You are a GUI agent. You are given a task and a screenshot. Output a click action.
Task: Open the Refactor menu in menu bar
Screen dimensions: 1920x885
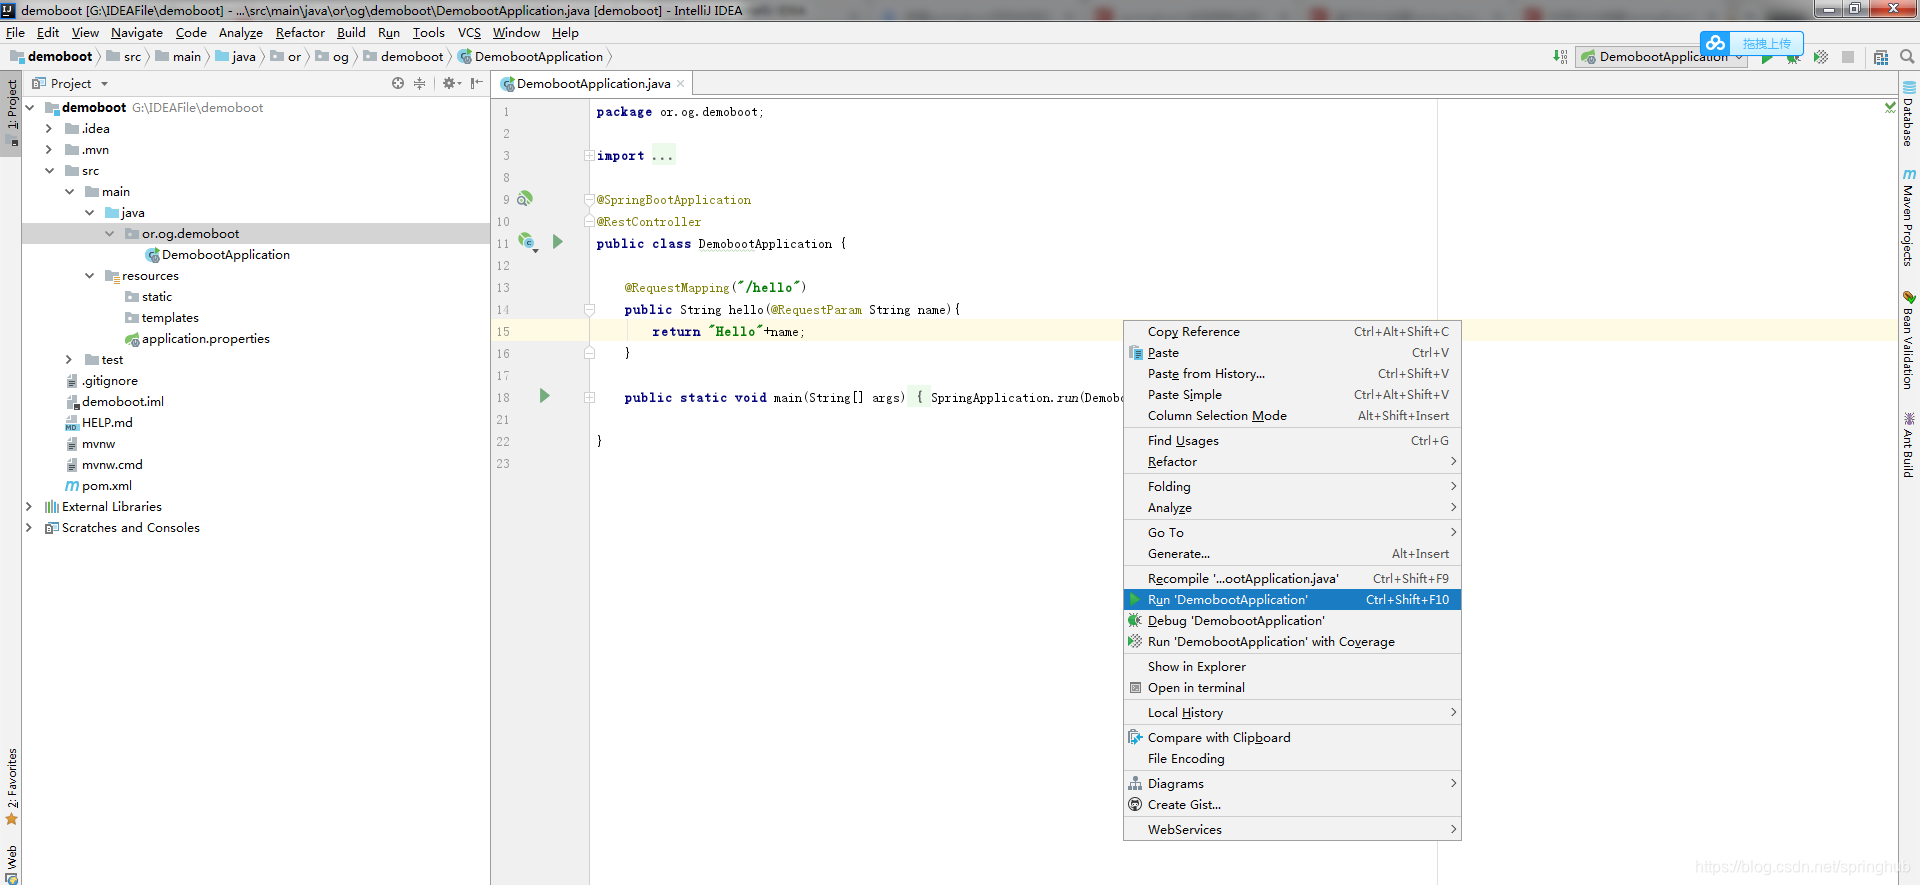(300, 32)
